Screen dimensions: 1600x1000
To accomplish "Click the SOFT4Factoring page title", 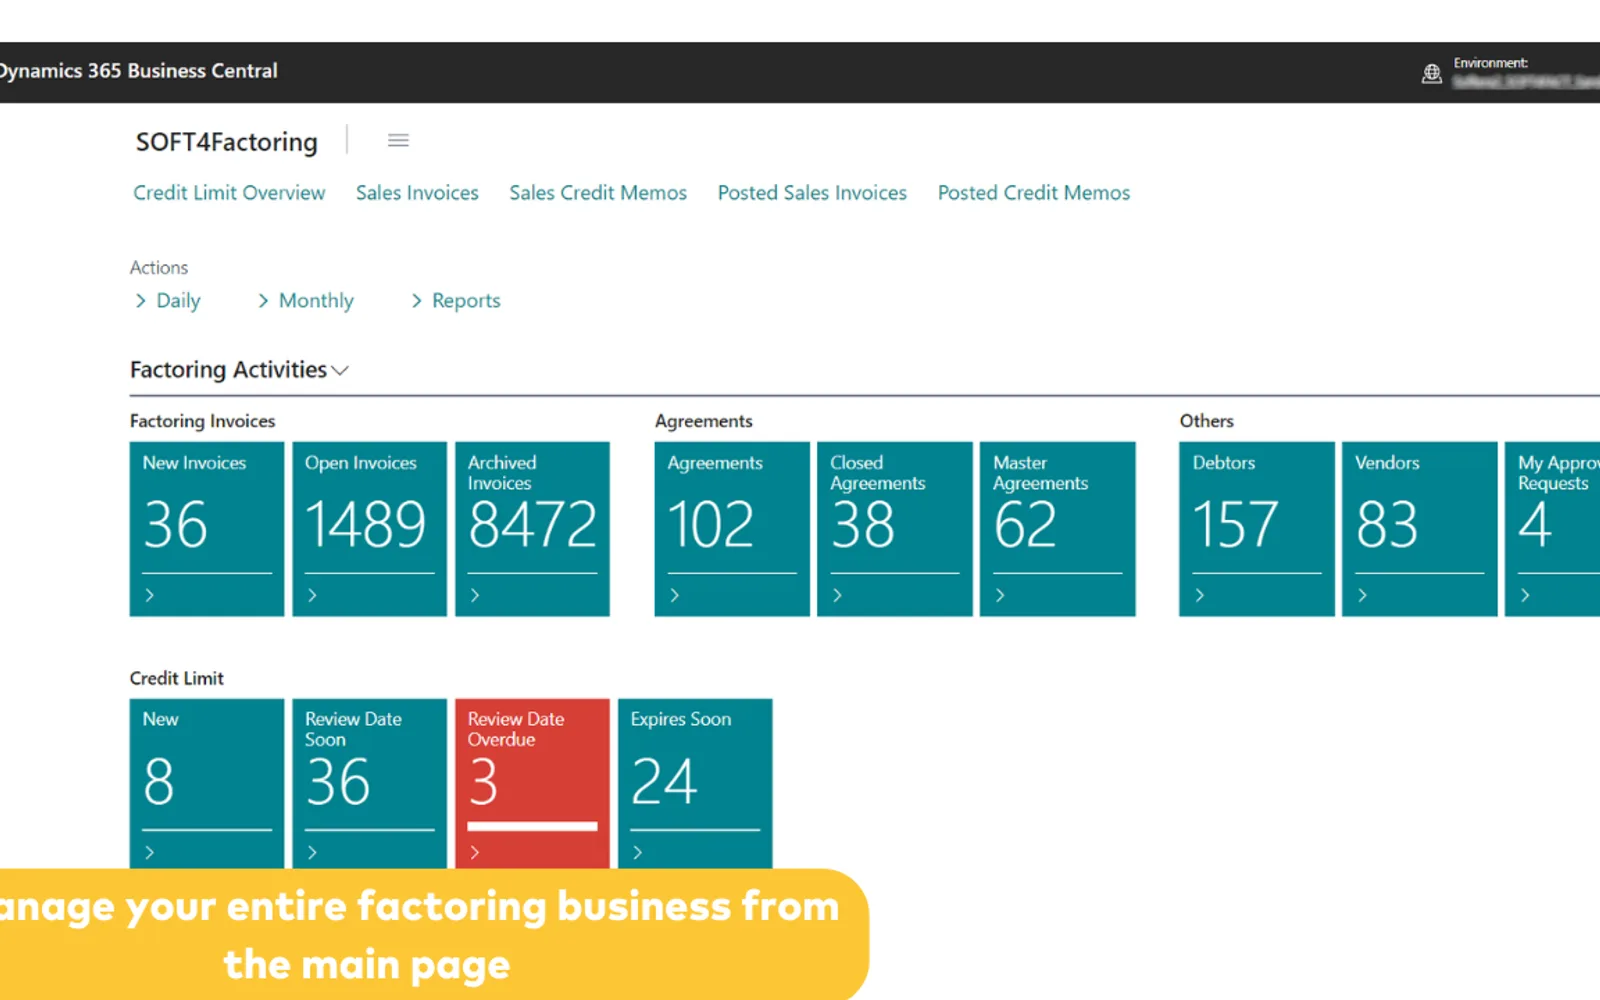I will coord(227,142).
